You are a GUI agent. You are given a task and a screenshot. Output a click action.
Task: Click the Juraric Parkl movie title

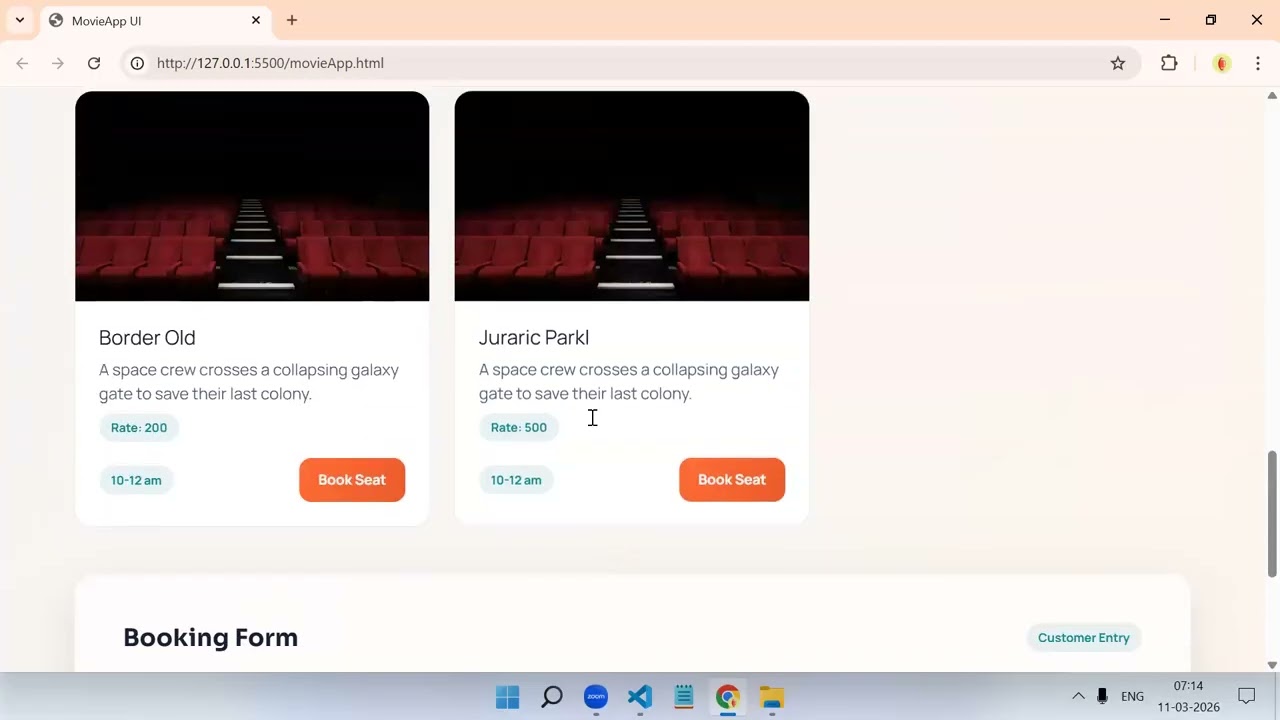tap(534, 338)
